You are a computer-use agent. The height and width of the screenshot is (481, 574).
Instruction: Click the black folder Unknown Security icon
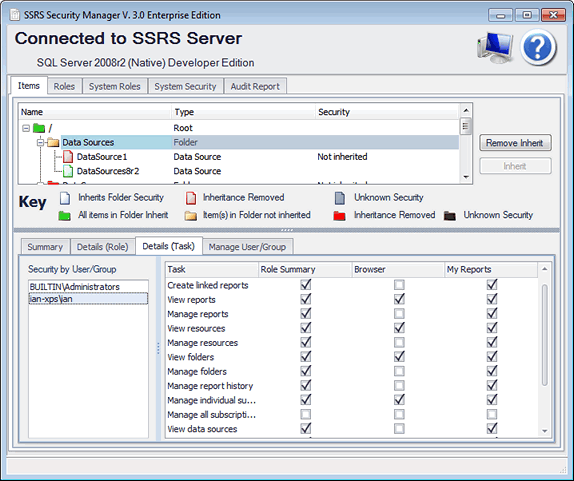(450, 216)
